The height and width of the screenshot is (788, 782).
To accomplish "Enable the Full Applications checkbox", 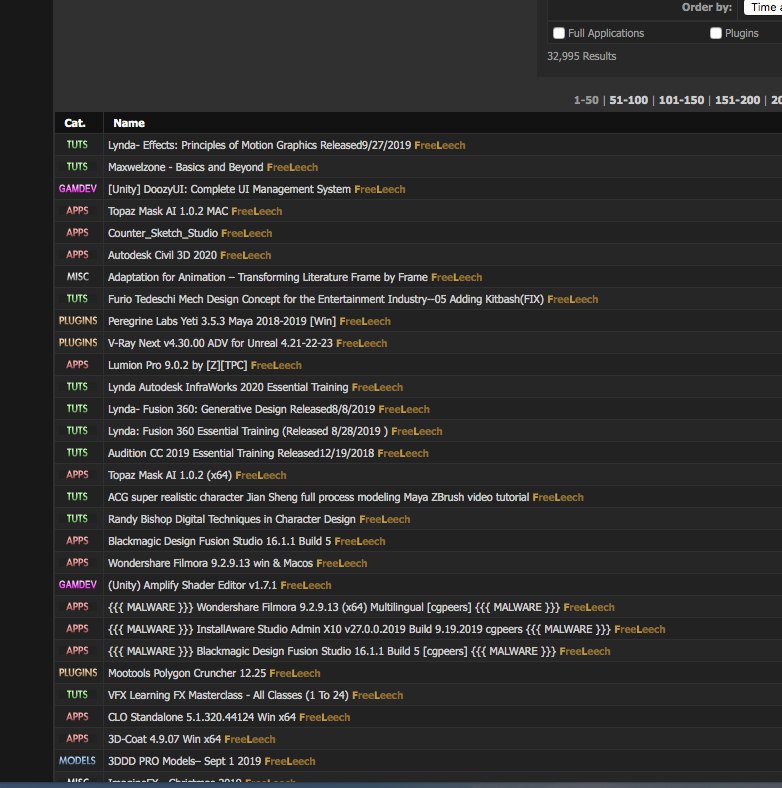I will [x=558, y=33].
